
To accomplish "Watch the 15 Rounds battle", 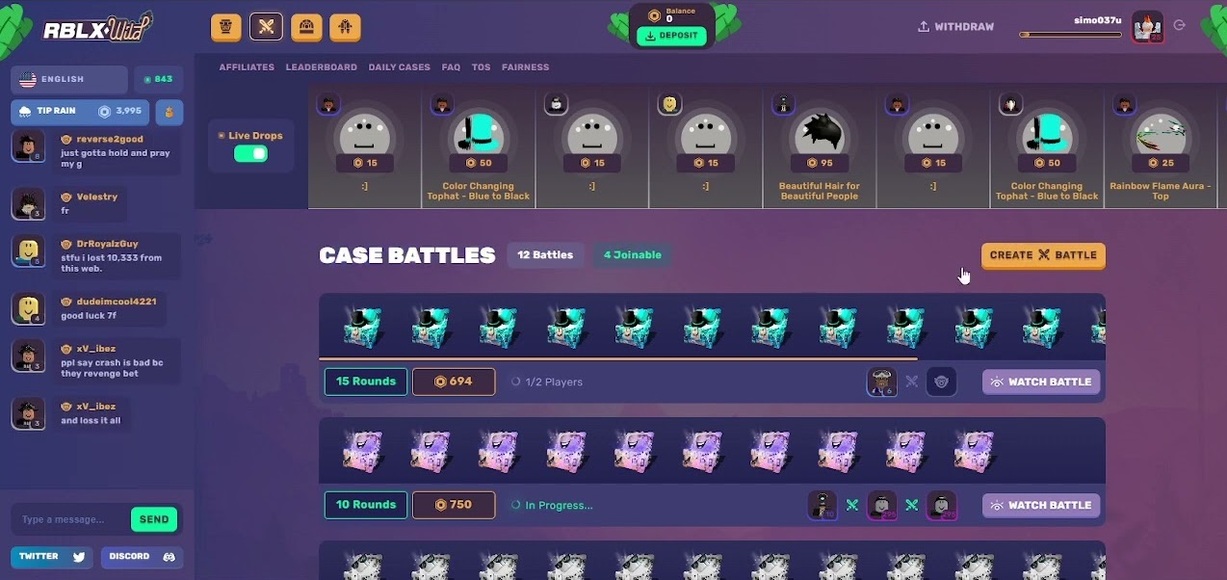I will (x=1041, y=382).
